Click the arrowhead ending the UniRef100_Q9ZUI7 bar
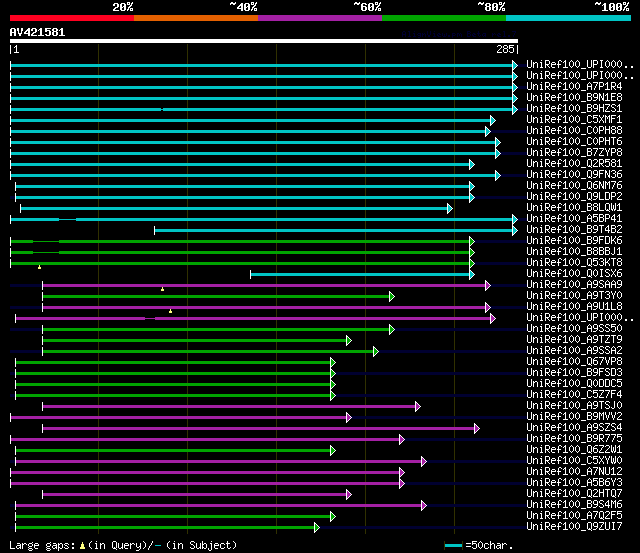This screenshot has height=553, width=640. coord(317,528)
